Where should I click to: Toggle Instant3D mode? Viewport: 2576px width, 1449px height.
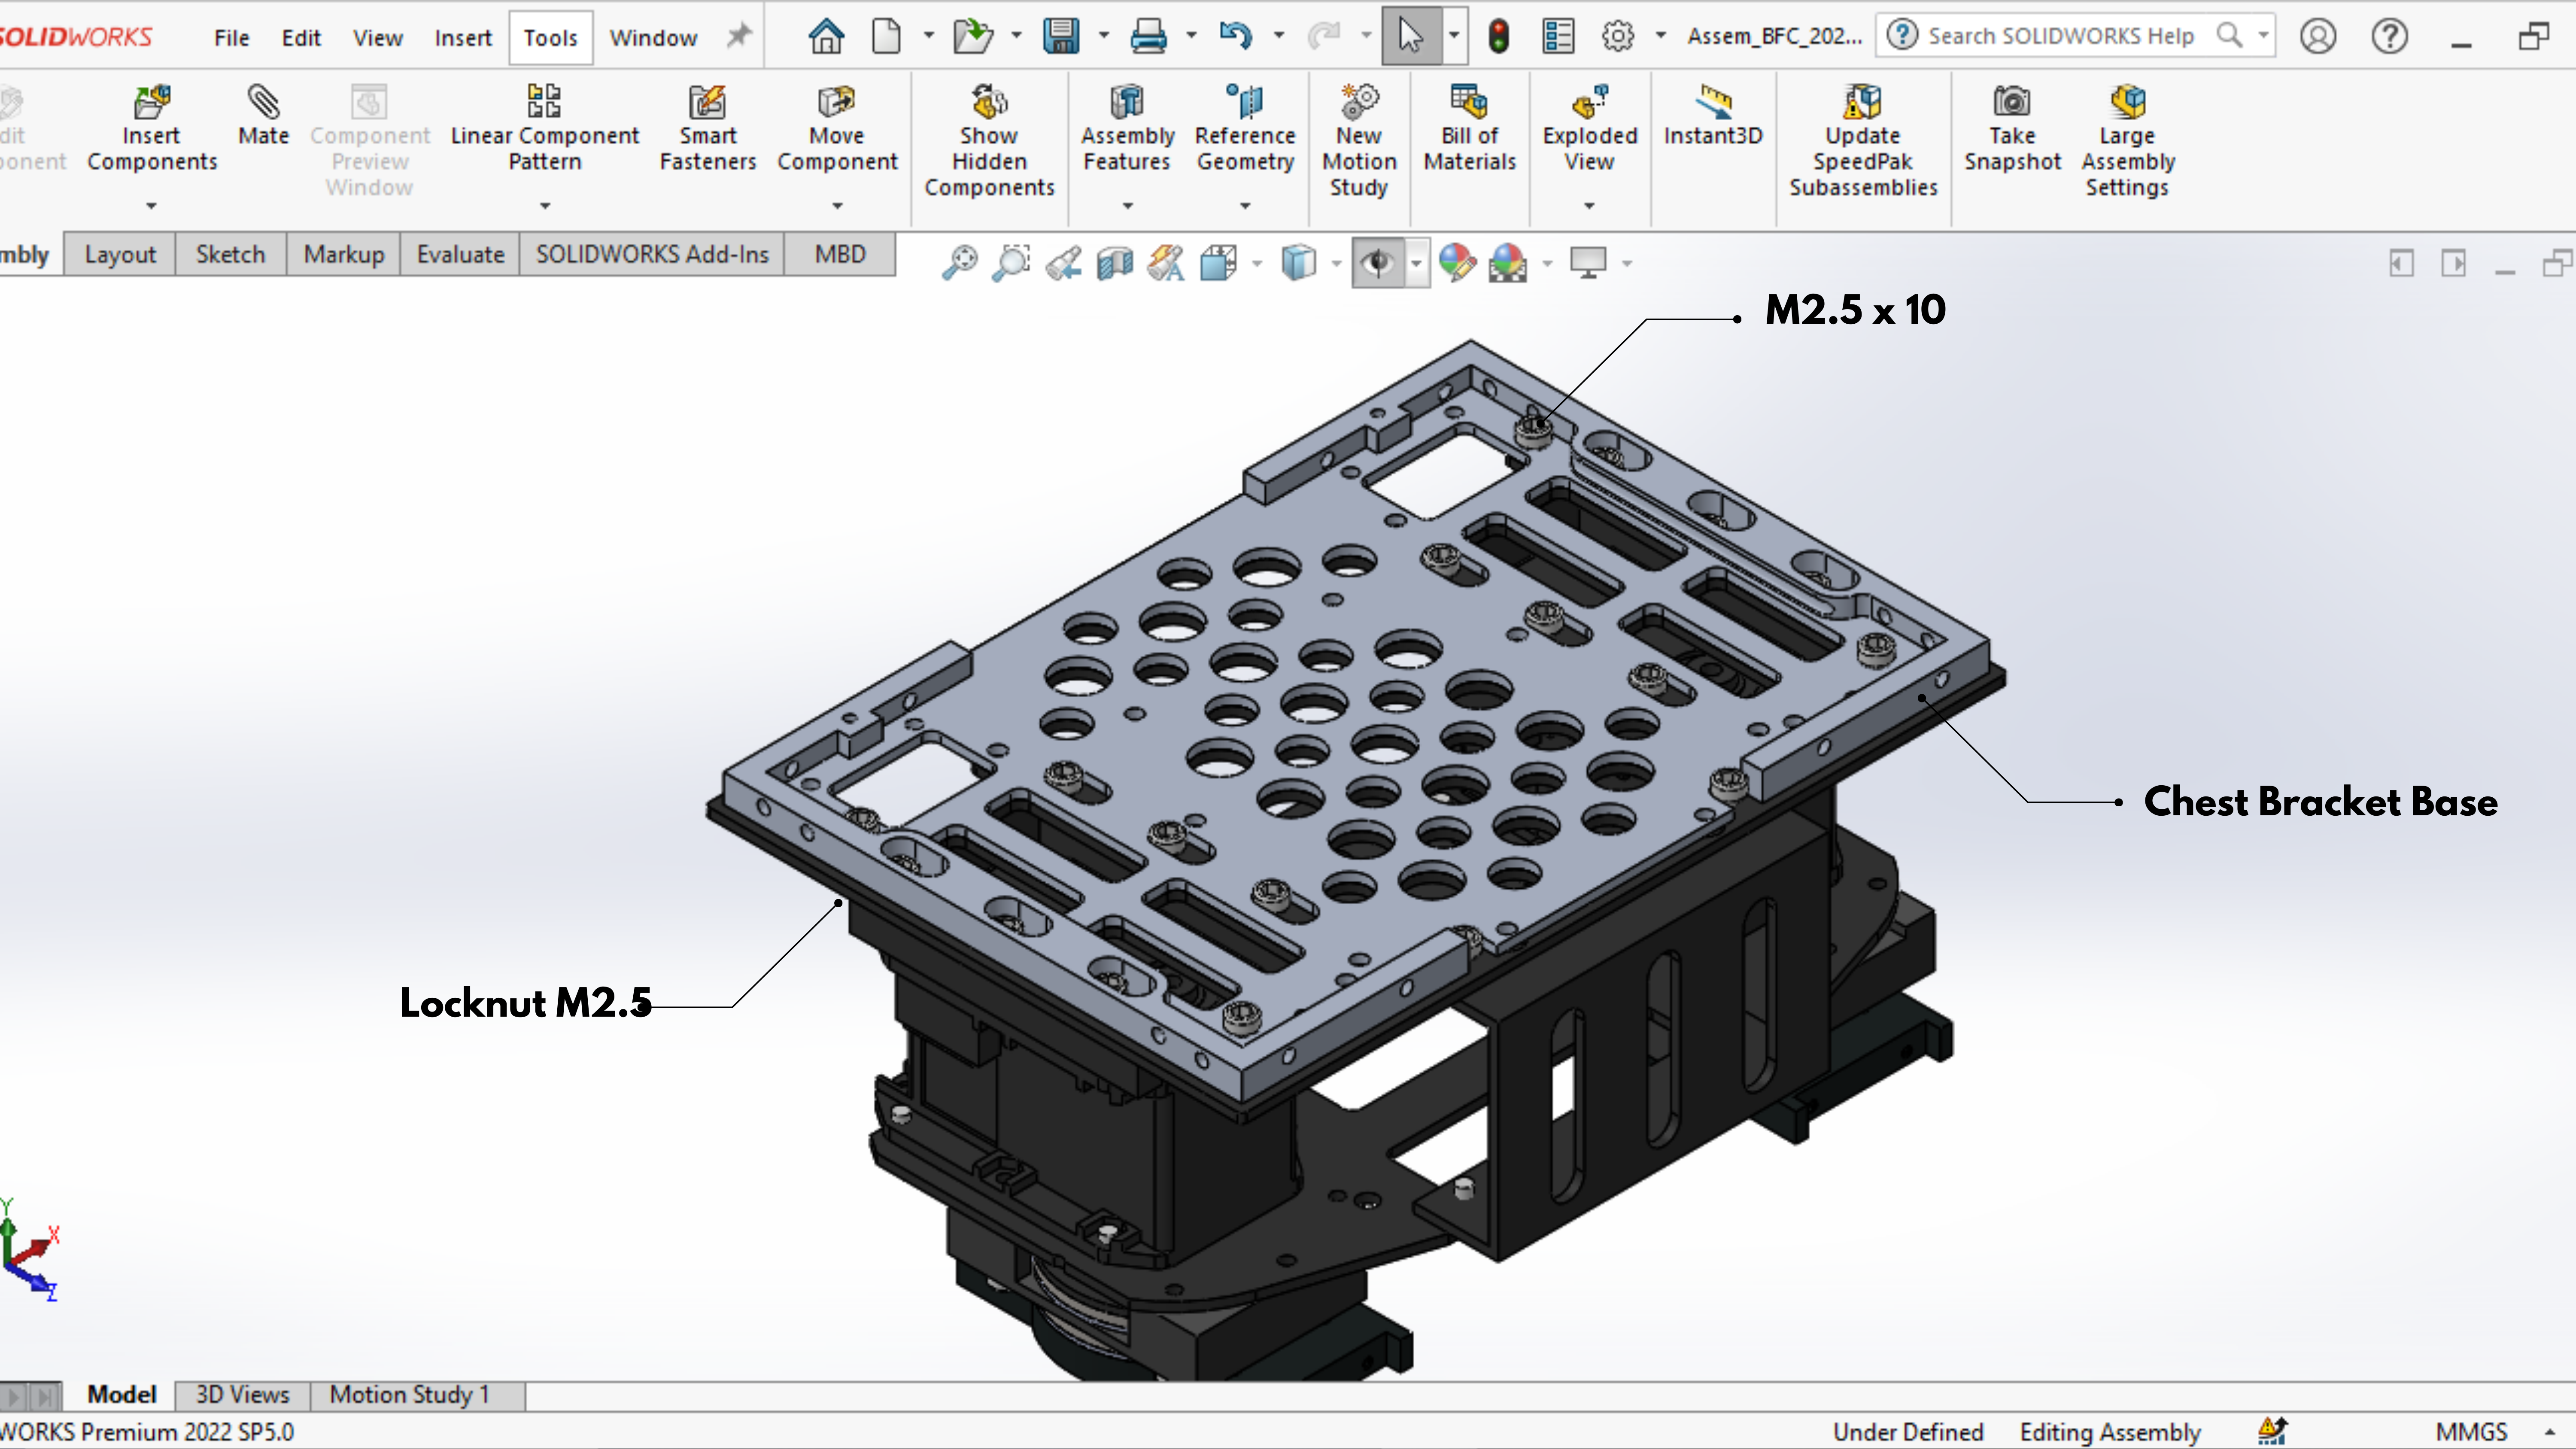point(1713,116)
